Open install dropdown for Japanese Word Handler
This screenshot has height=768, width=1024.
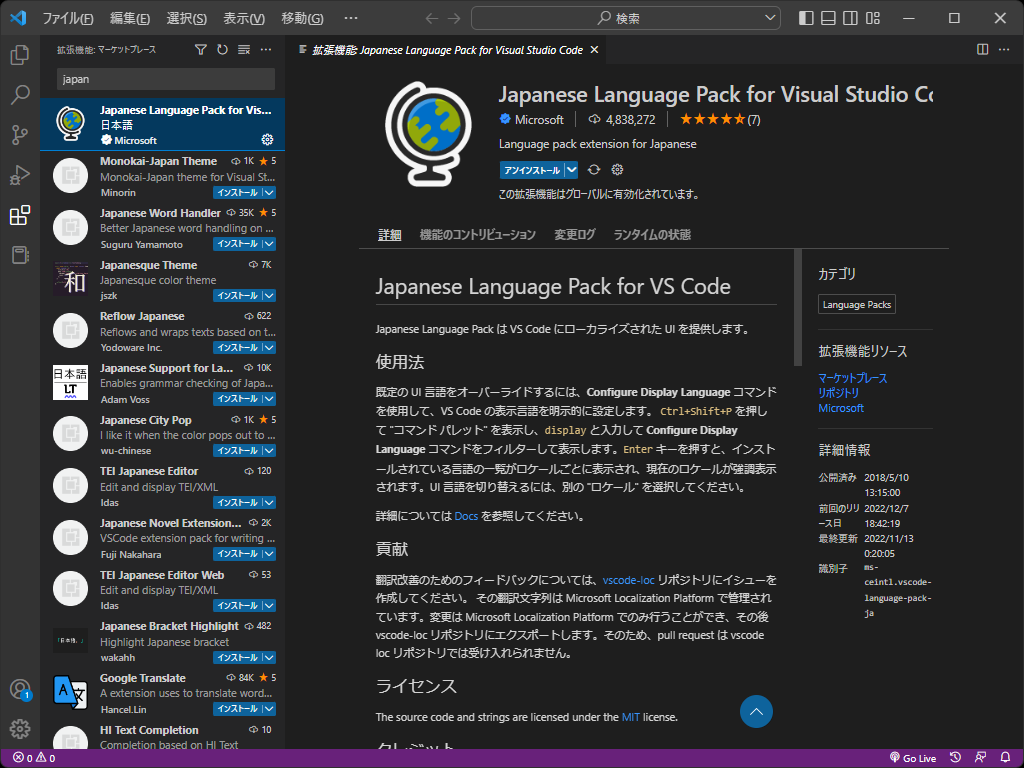[x=269, y=244]
